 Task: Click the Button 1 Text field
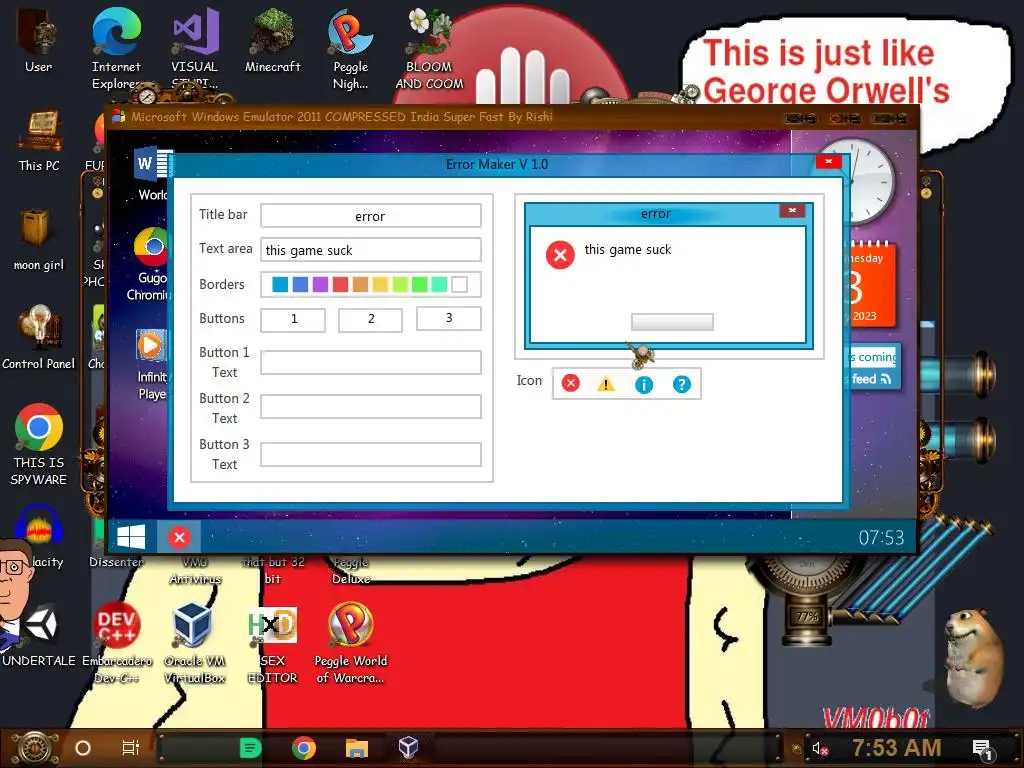click(371, 362)
